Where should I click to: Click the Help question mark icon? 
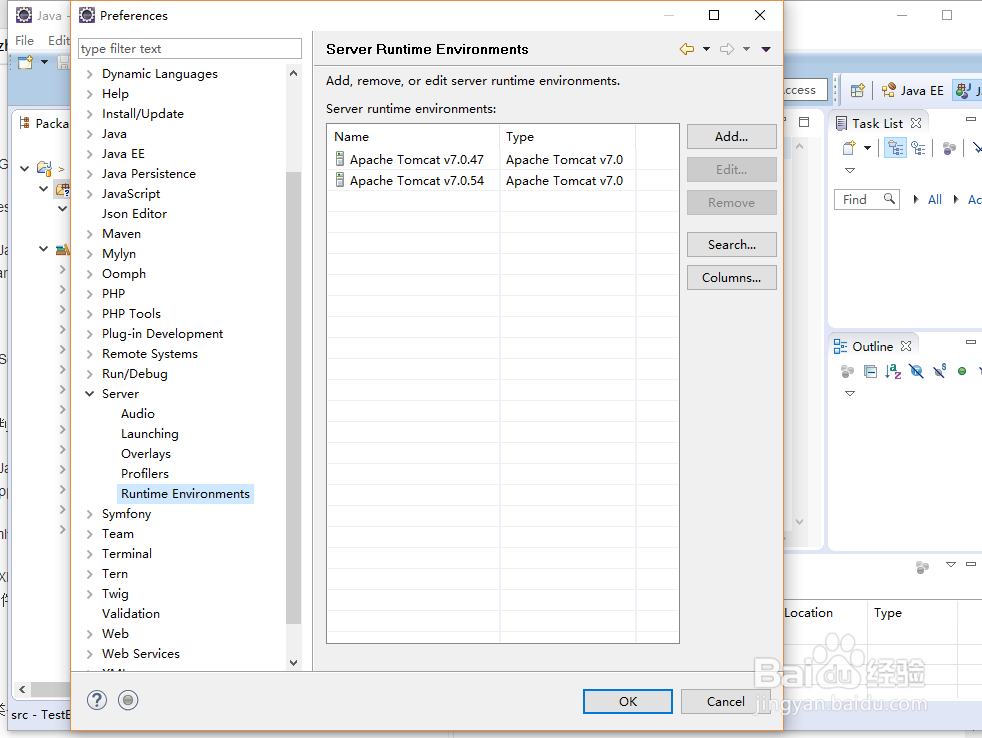coord(97,700)
